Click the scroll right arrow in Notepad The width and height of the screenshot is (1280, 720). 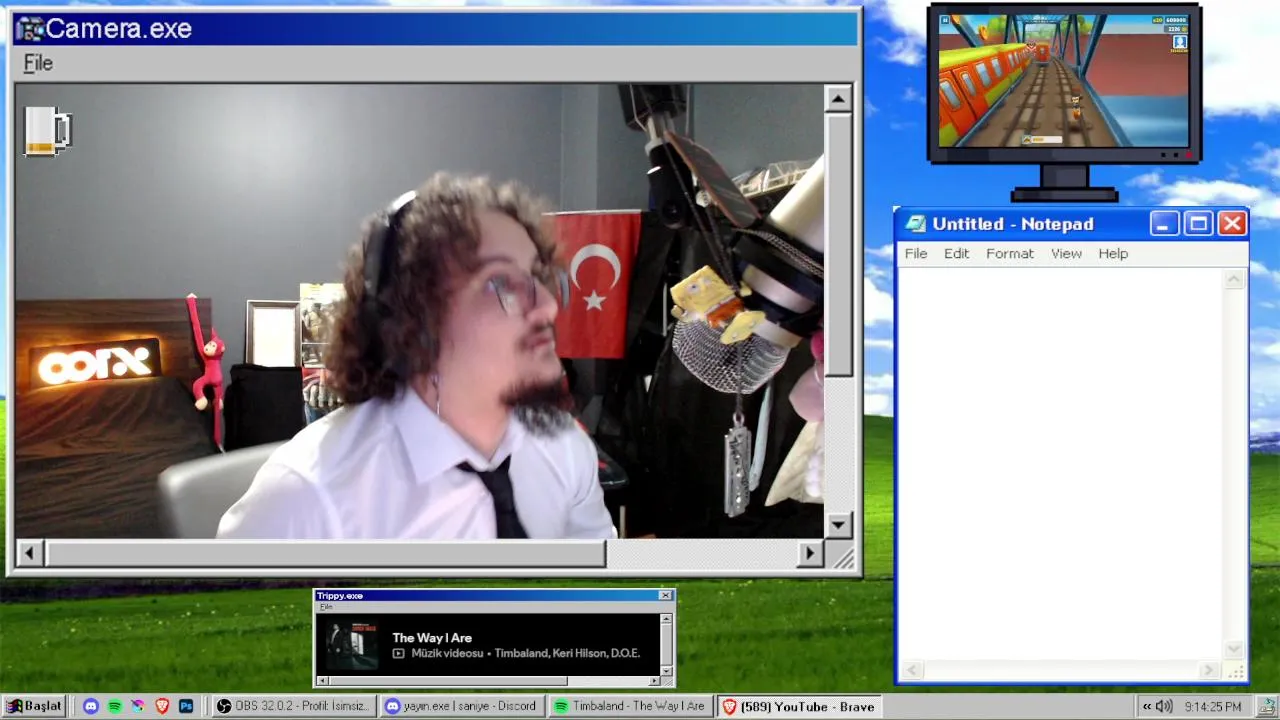(x=1210, y=671)
